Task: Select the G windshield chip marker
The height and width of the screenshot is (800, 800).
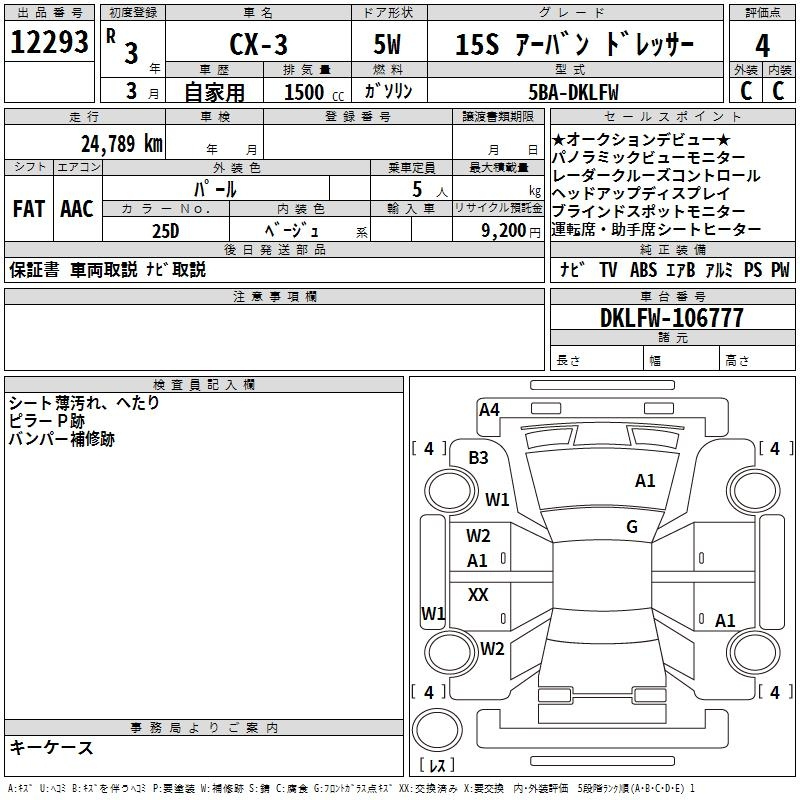Action: tap(632, 527)
